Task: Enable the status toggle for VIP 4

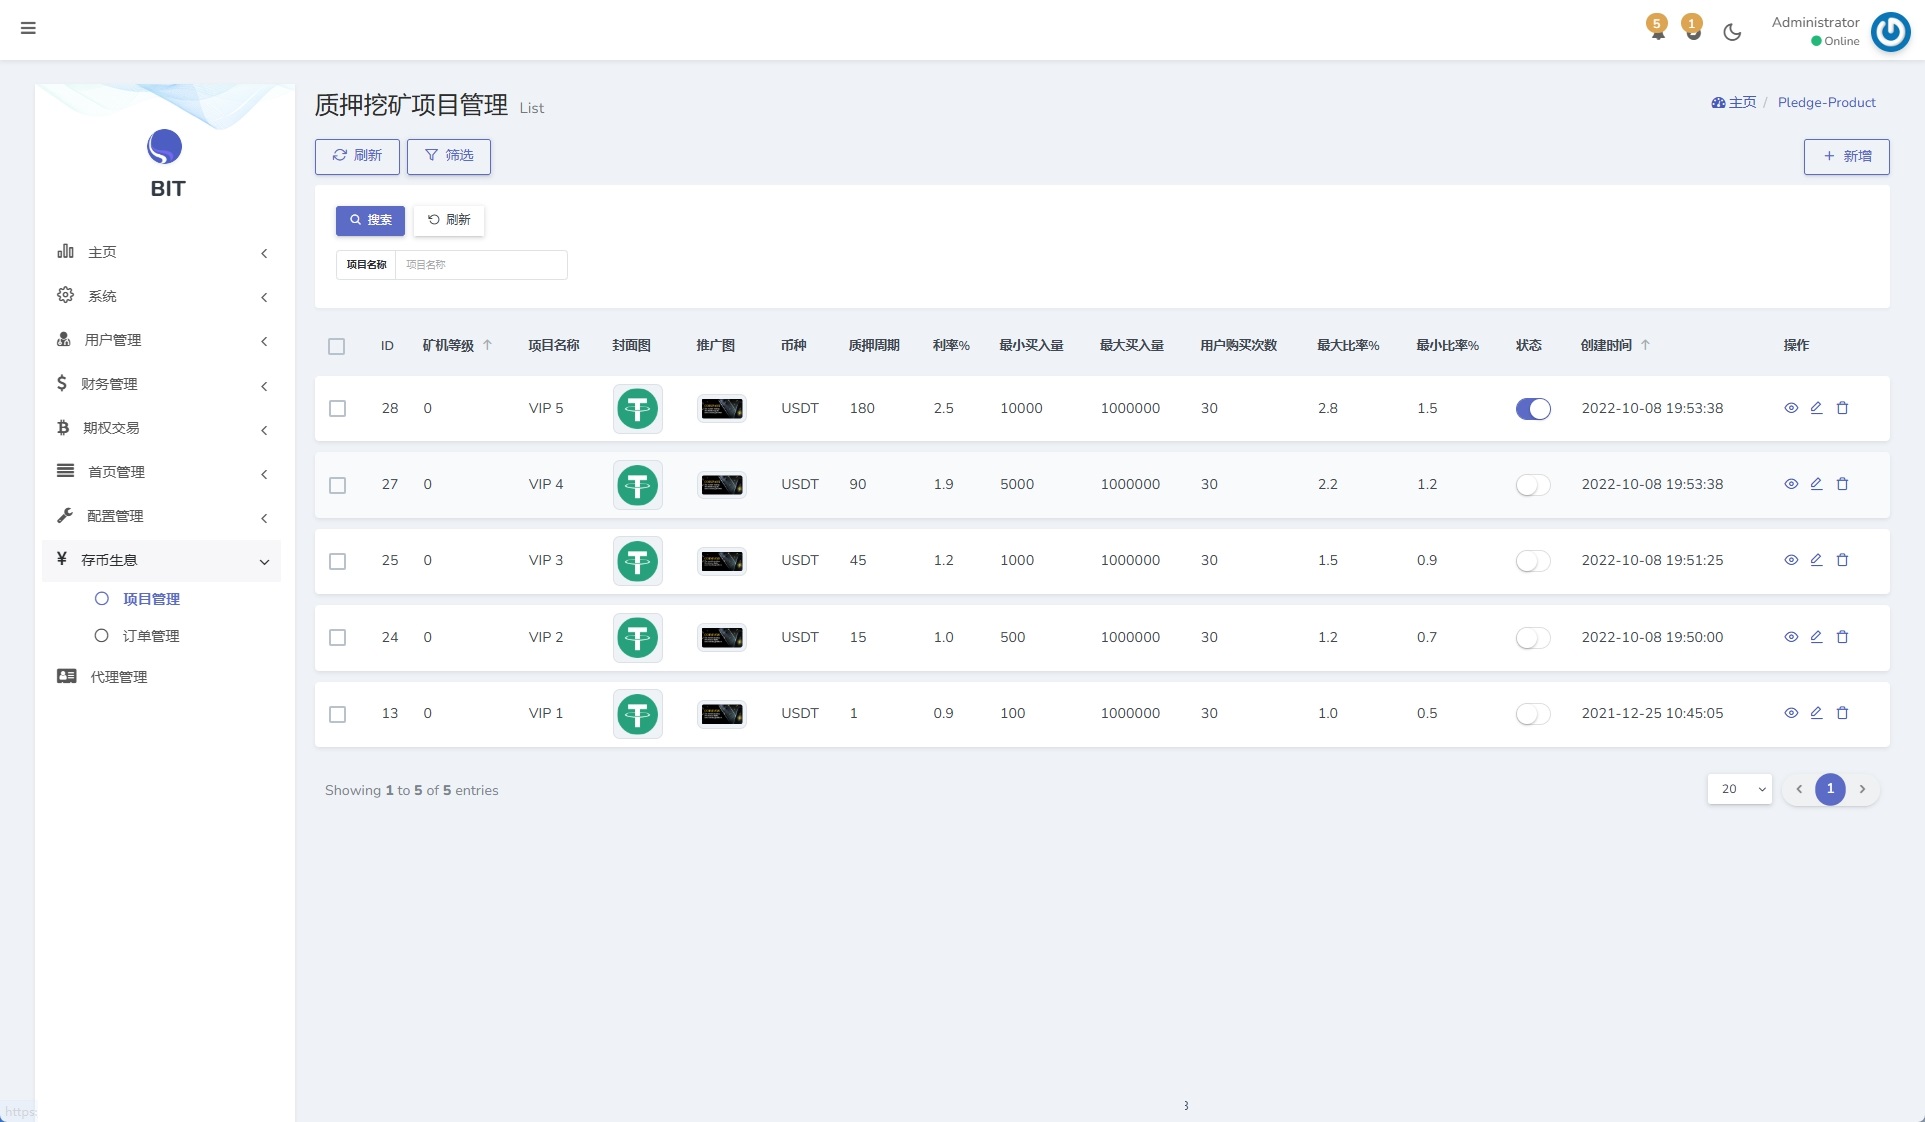Action: coord(1532,485)
